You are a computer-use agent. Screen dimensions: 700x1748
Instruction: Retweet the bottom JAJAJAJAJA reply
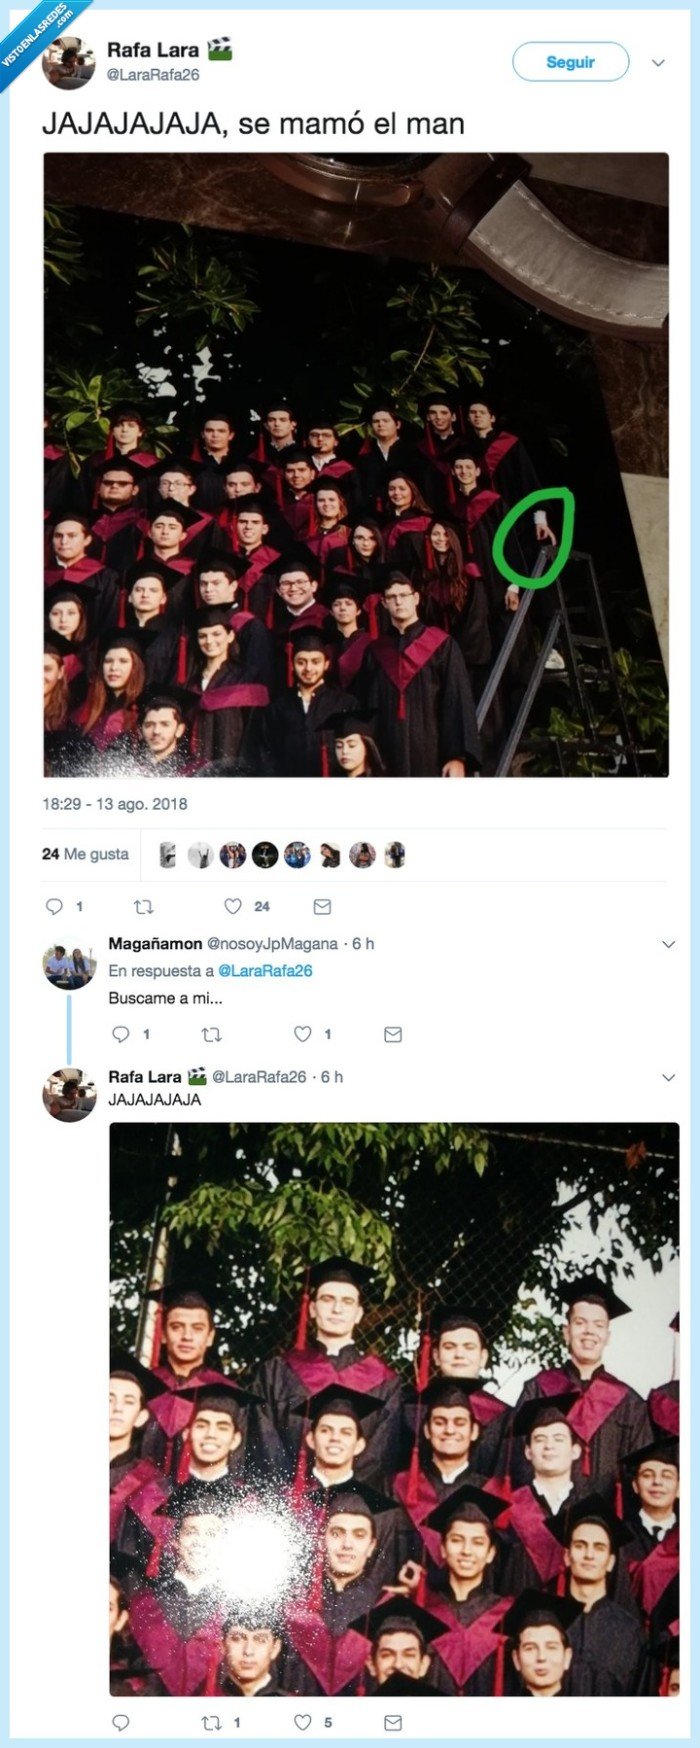(x=212, y=1722)
